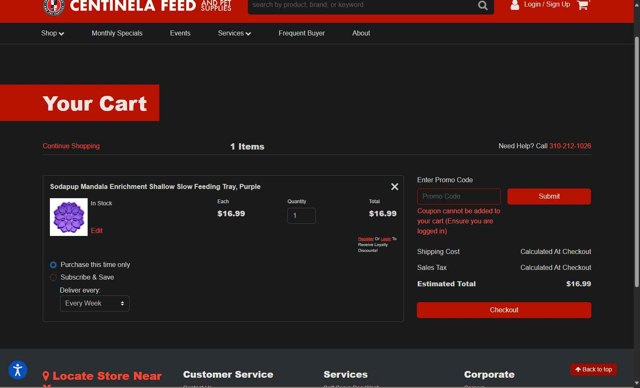This screenshot has width=640, height=388.
Task: Click the 'Sales Tax' label
Action: coord(432,268)
